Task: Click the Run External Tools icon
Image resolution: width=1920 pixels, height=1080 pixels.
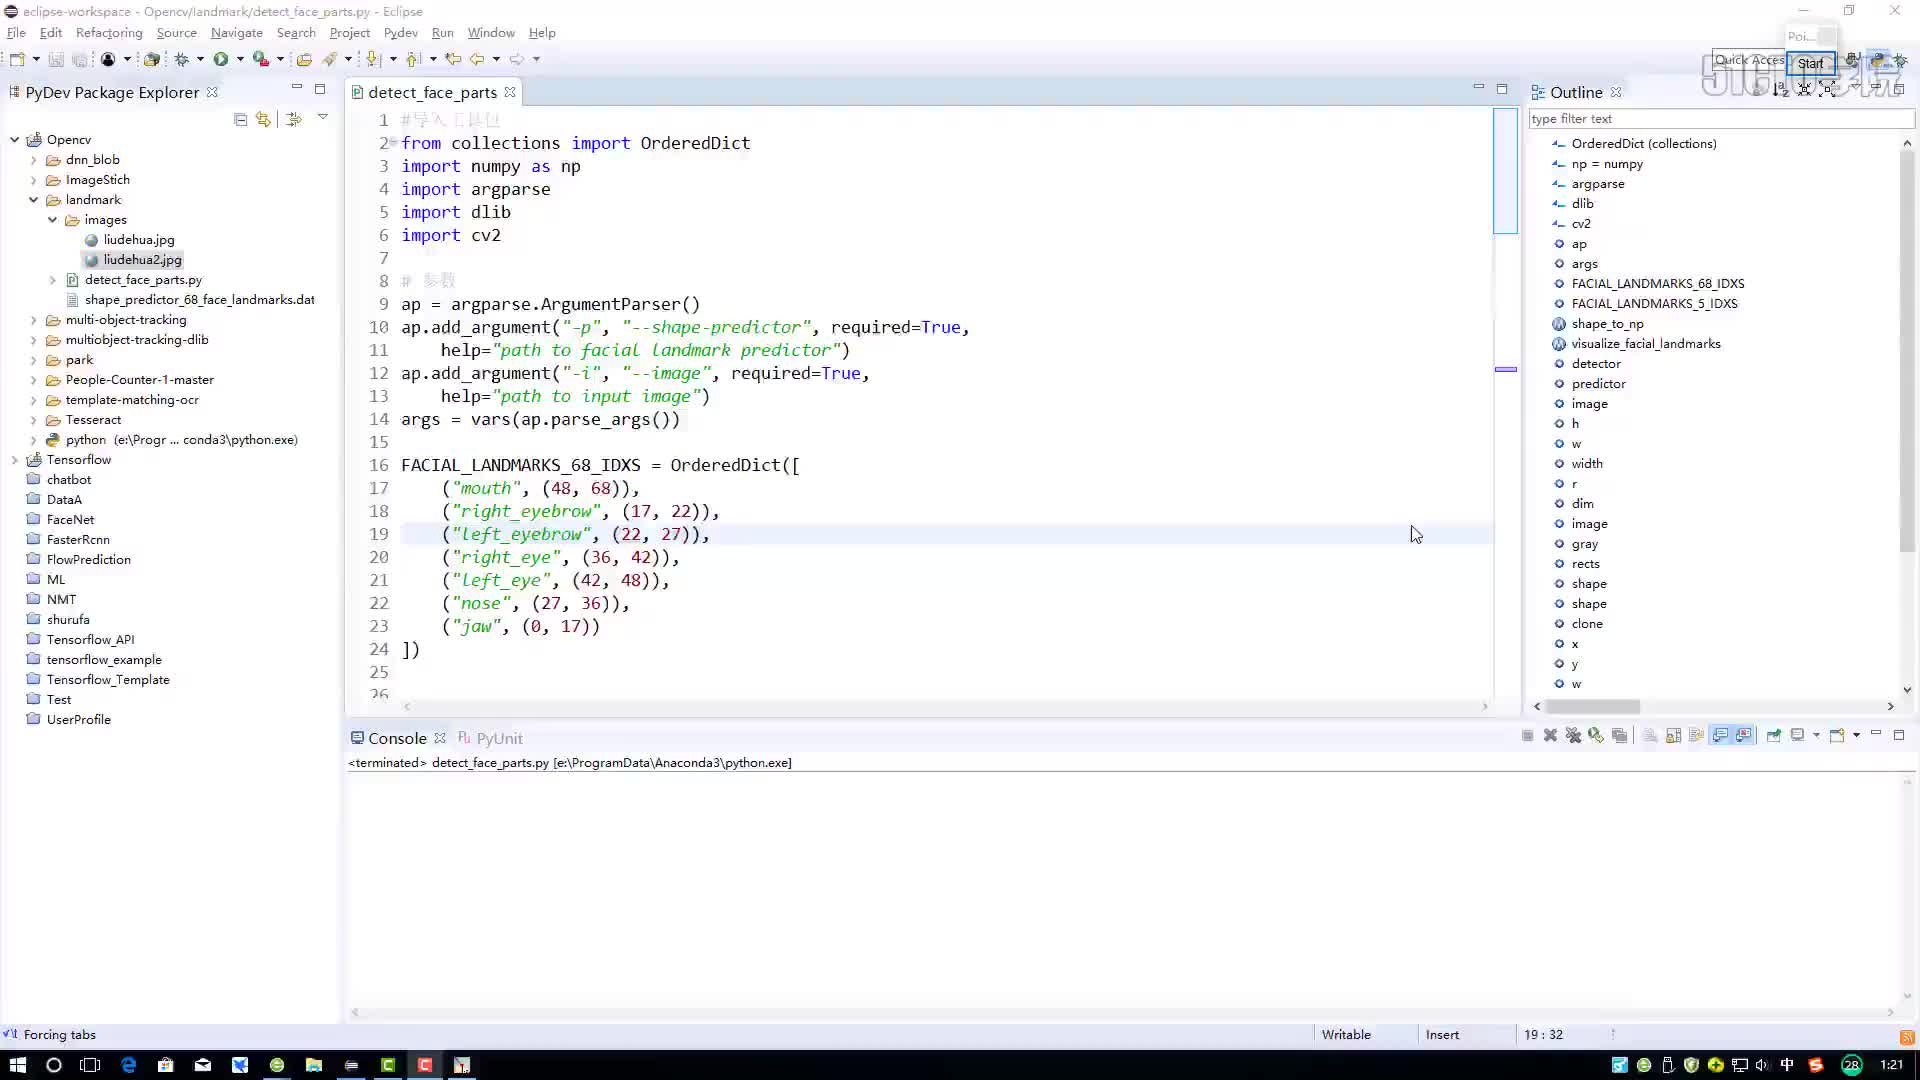Action: (x=261, y=59)
